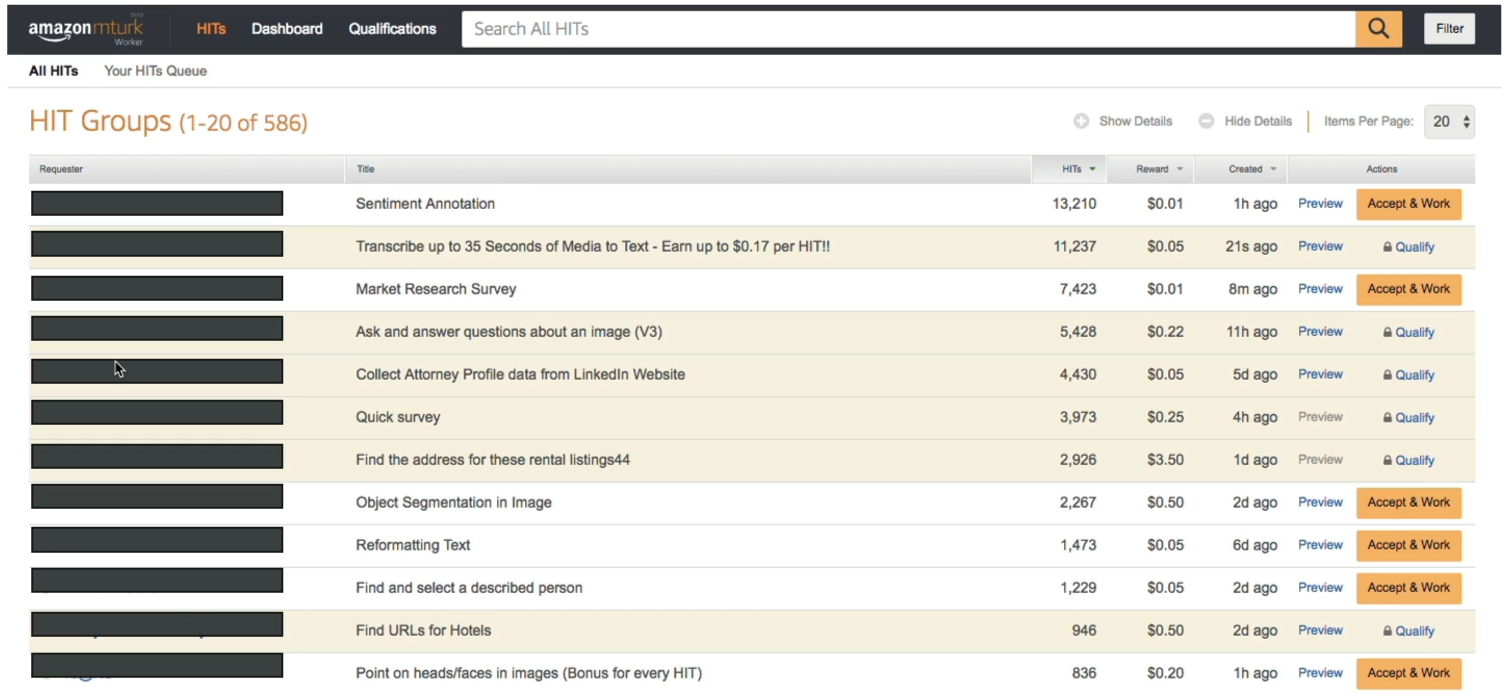Image resolution: width=1507 pixels, height=696 pixels.
Task: Click the Hide Details minus icon
Action: [1206, 121]
